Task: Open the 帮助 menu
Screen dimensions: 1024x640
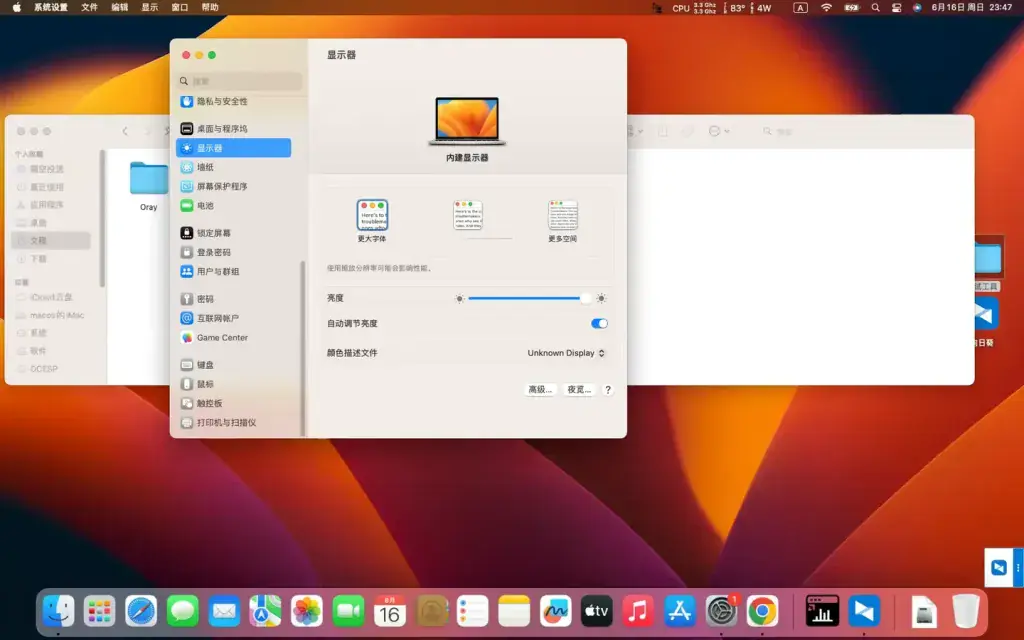Action: [x=210, y=8]
